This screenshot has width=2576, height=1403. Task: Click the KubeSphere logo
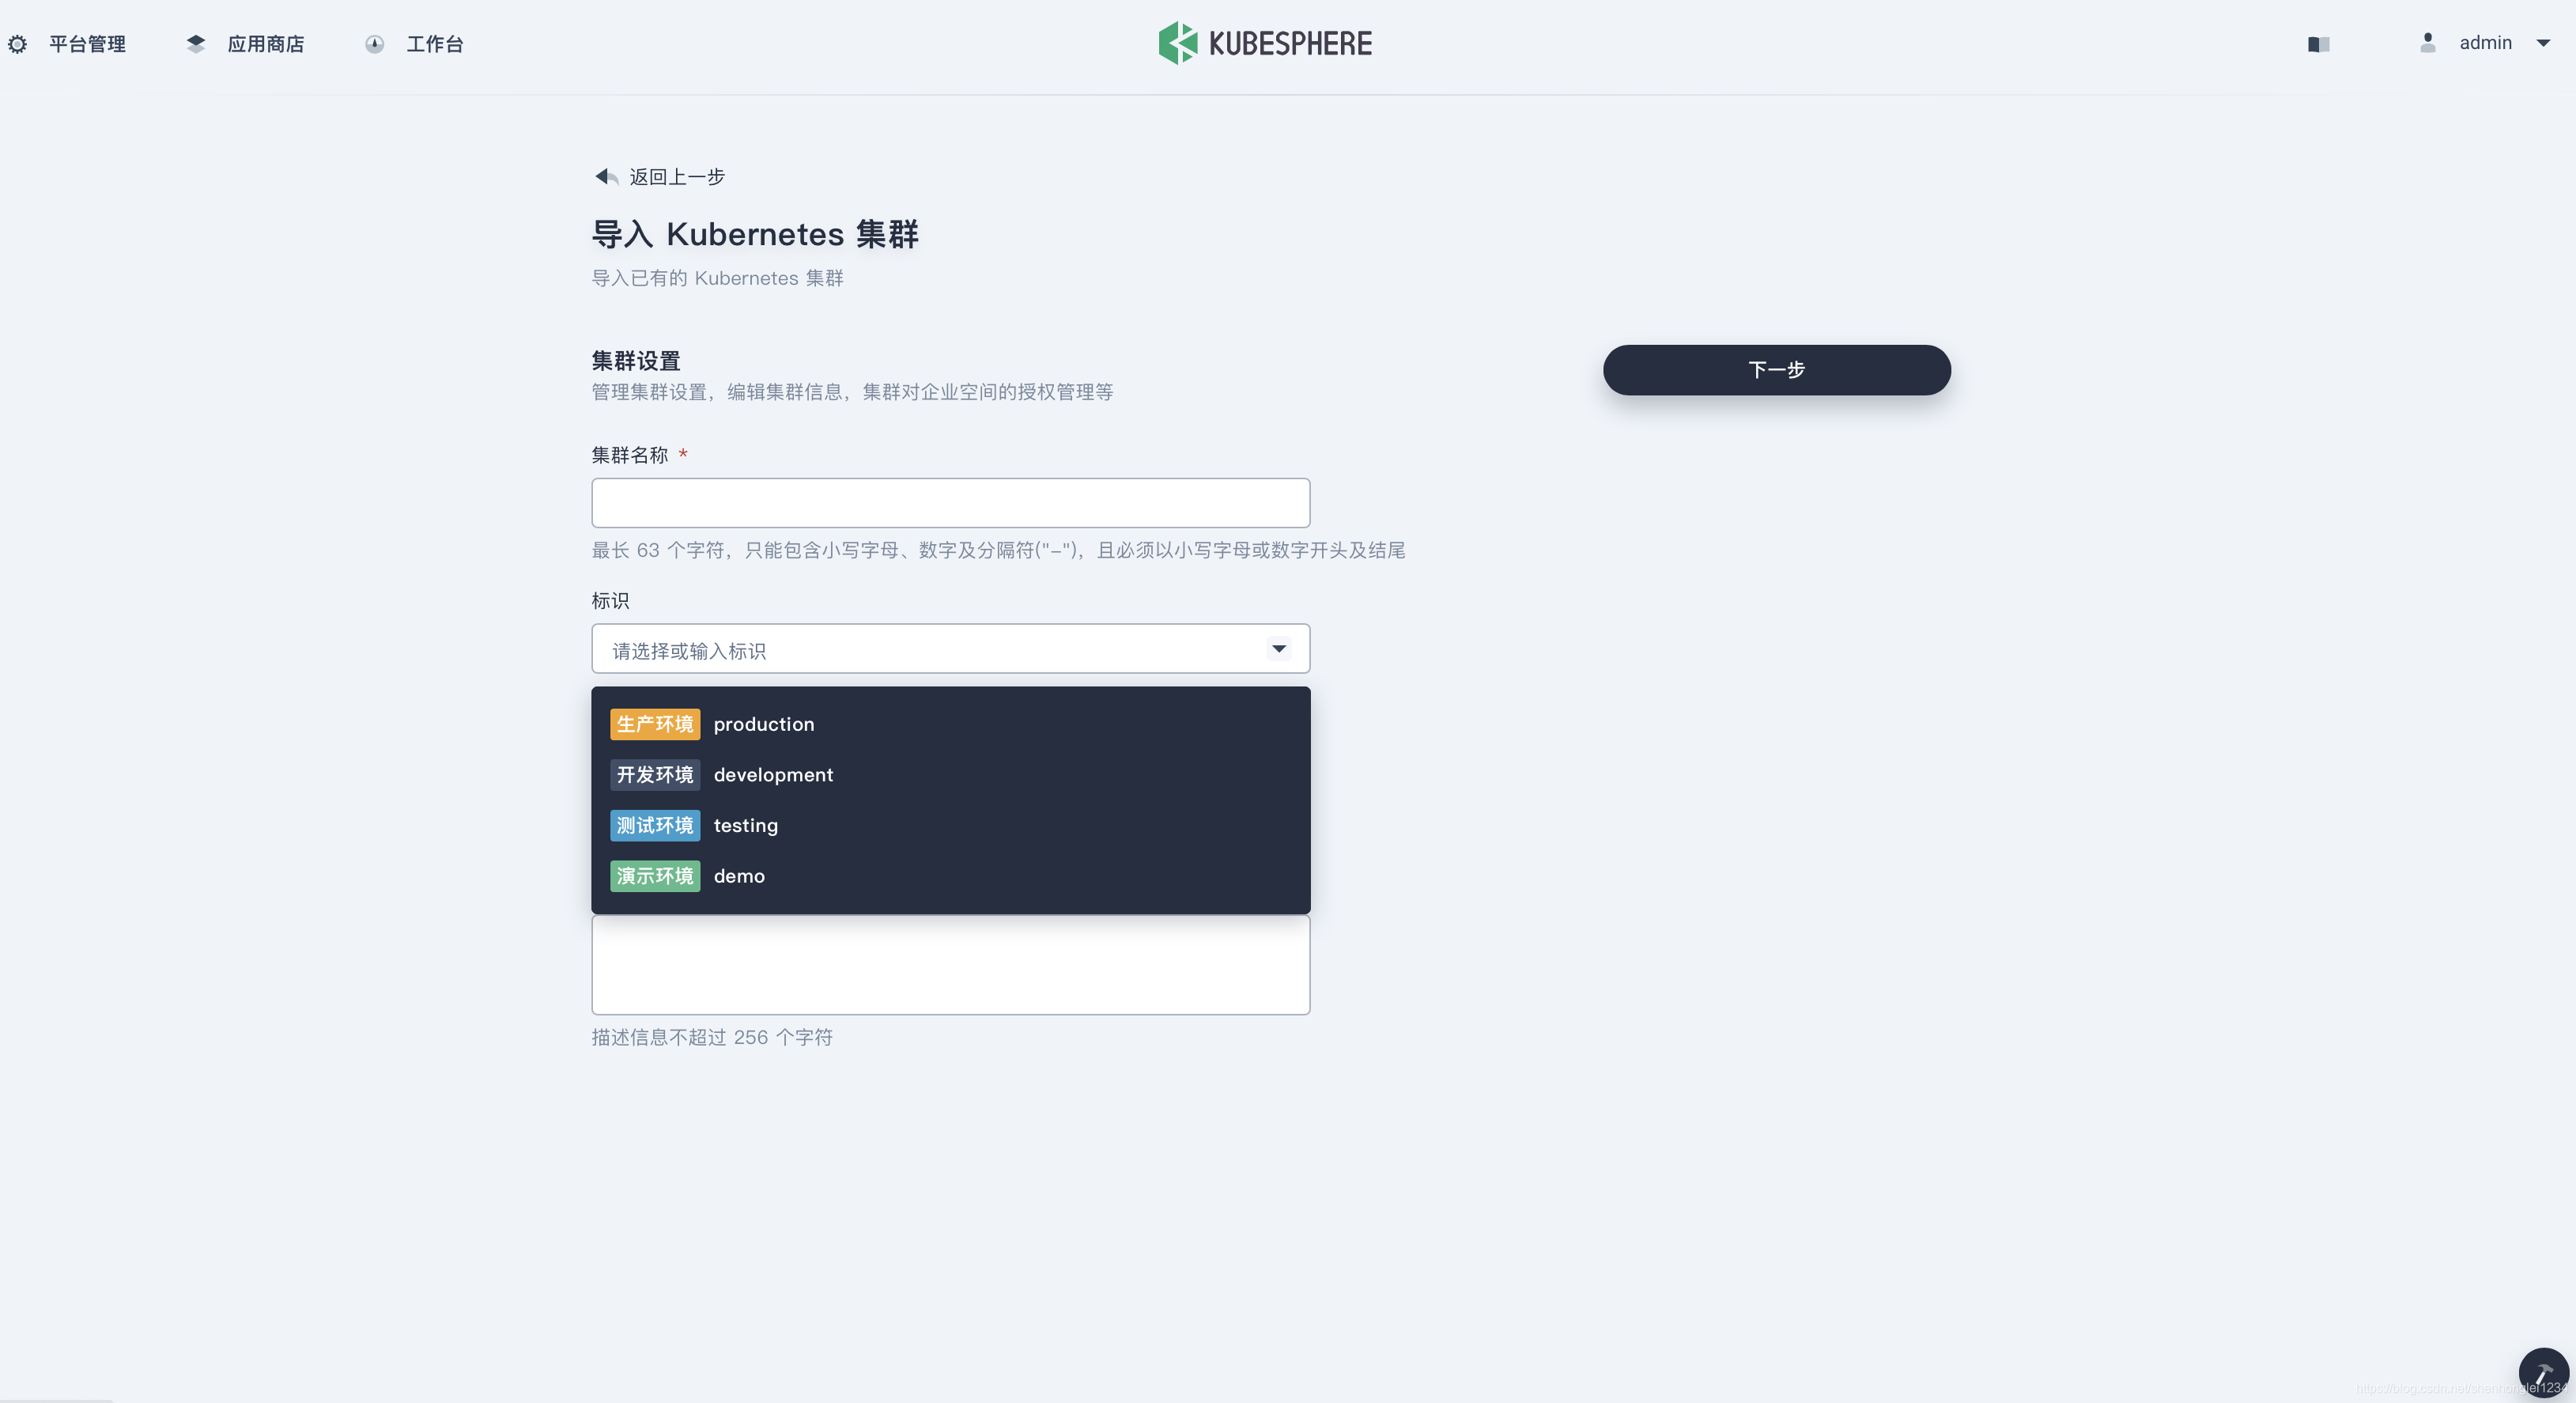click(1265, 43)
